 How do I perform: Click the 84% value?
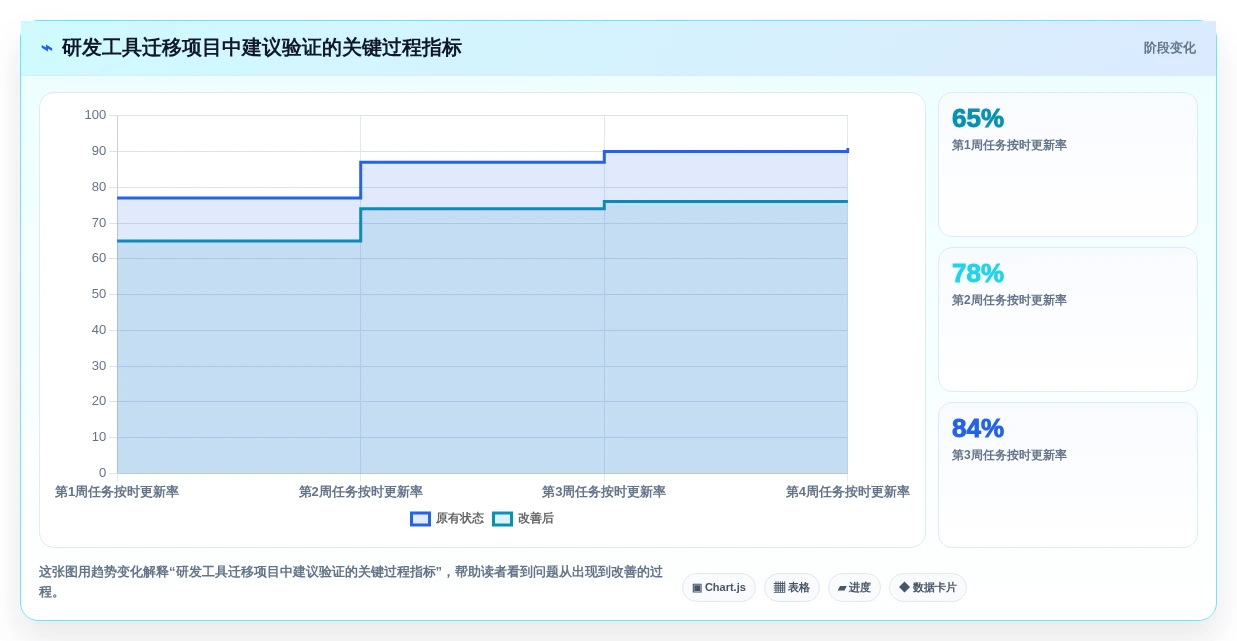click(x=978, y=428)
